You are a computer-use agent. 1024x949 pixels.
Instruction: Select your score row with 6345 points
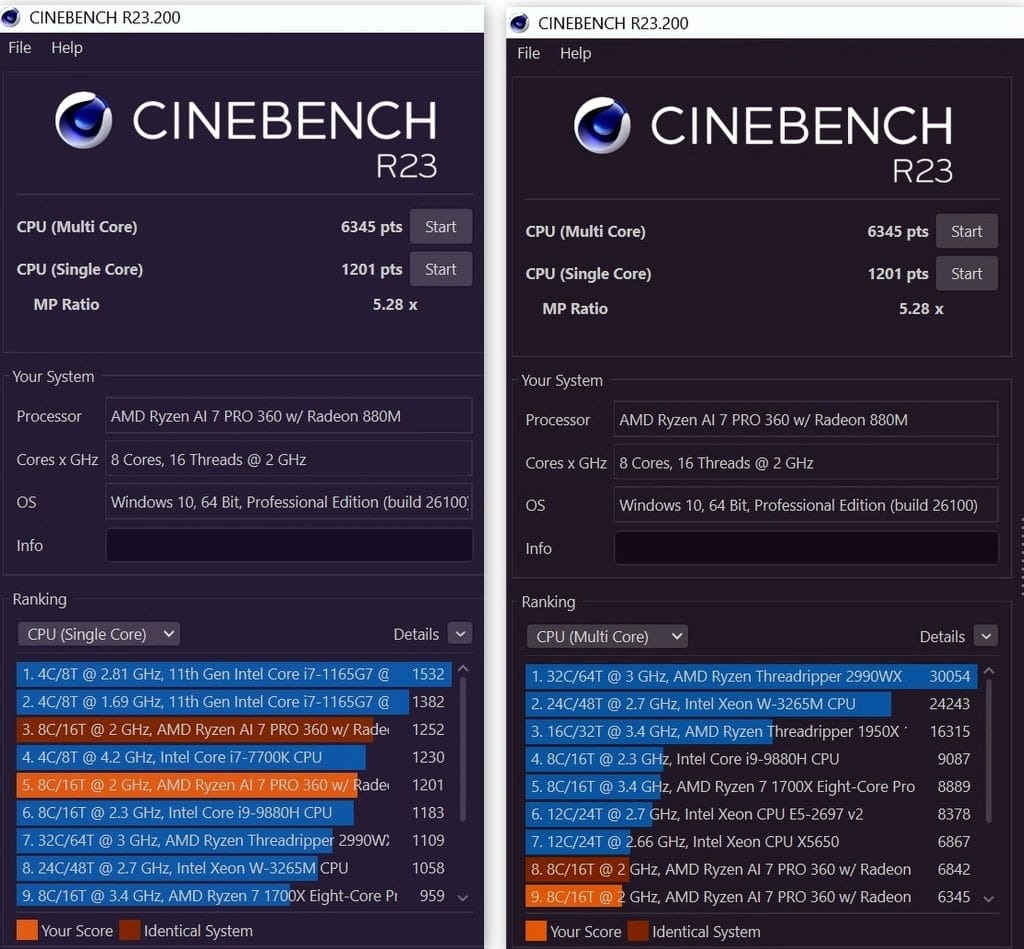pyautogui.click(x=751, y=897)
